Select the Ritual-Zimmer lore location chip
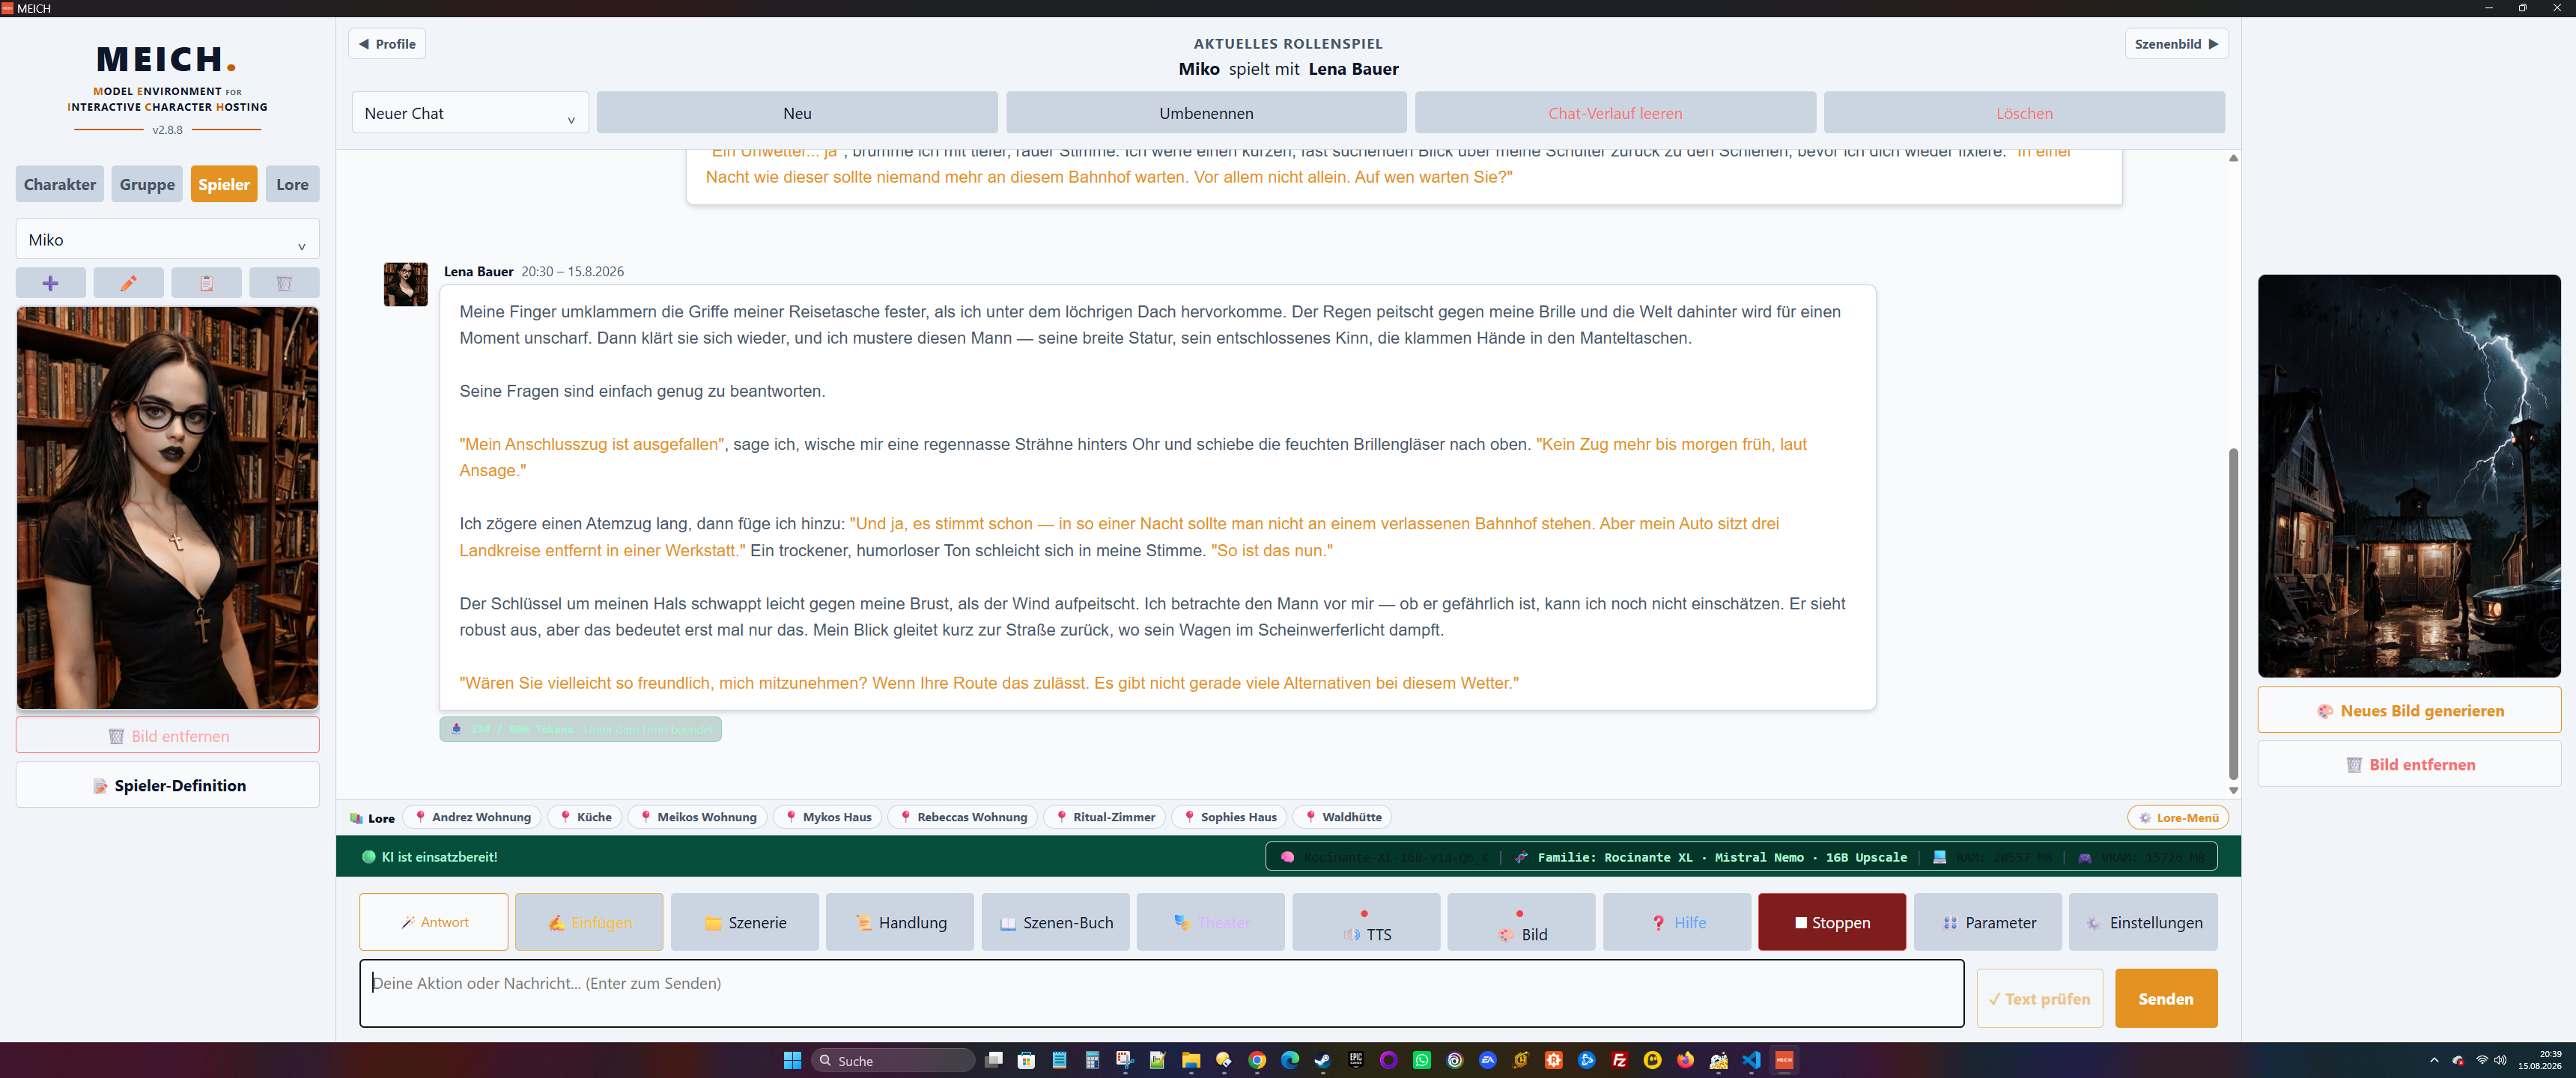 [1104, 817]
